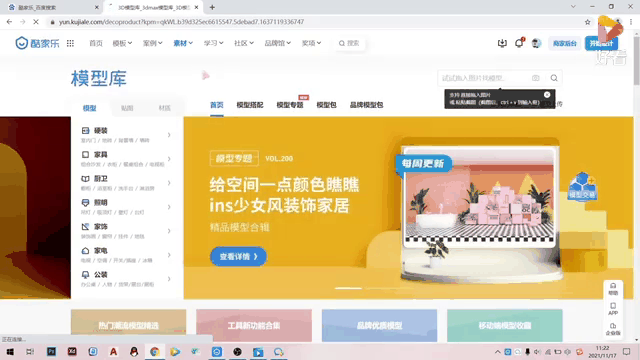Select the 模型 library tab
This screenshot has width=640, height=360.
[89, 108]
